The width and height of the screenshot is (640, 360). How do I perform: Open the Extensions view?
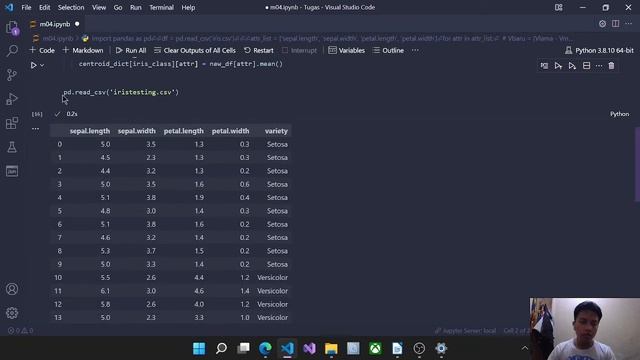(12, 123)
